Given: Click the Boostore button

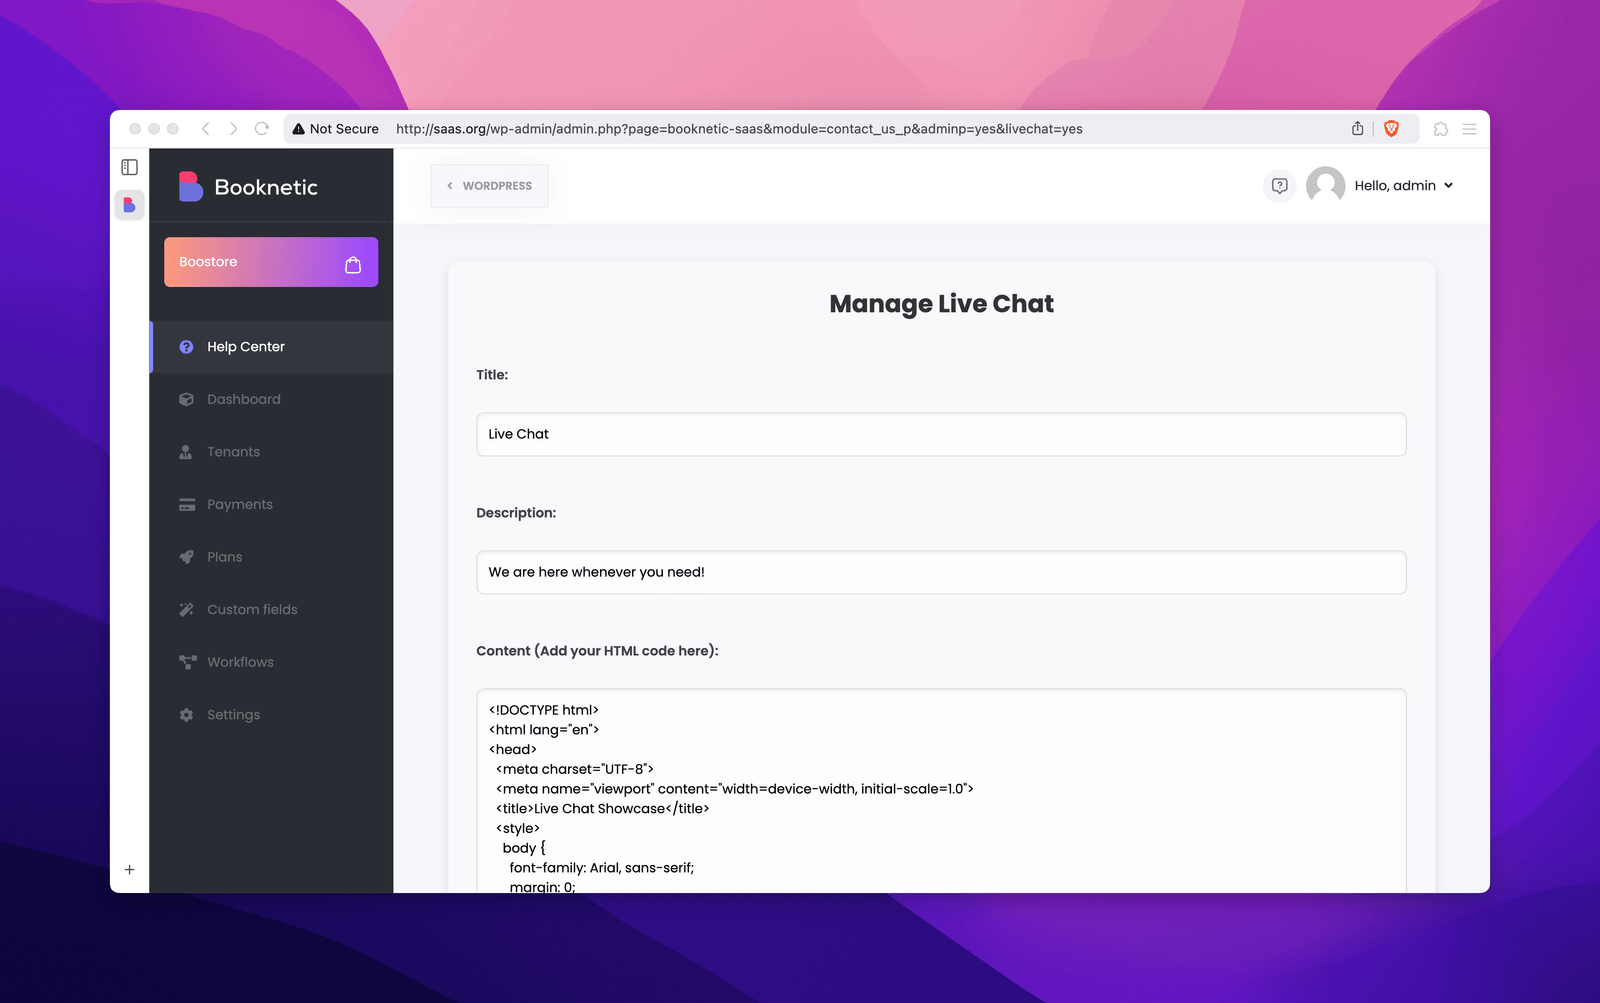Looking at the screenshot, I should 271,262.
